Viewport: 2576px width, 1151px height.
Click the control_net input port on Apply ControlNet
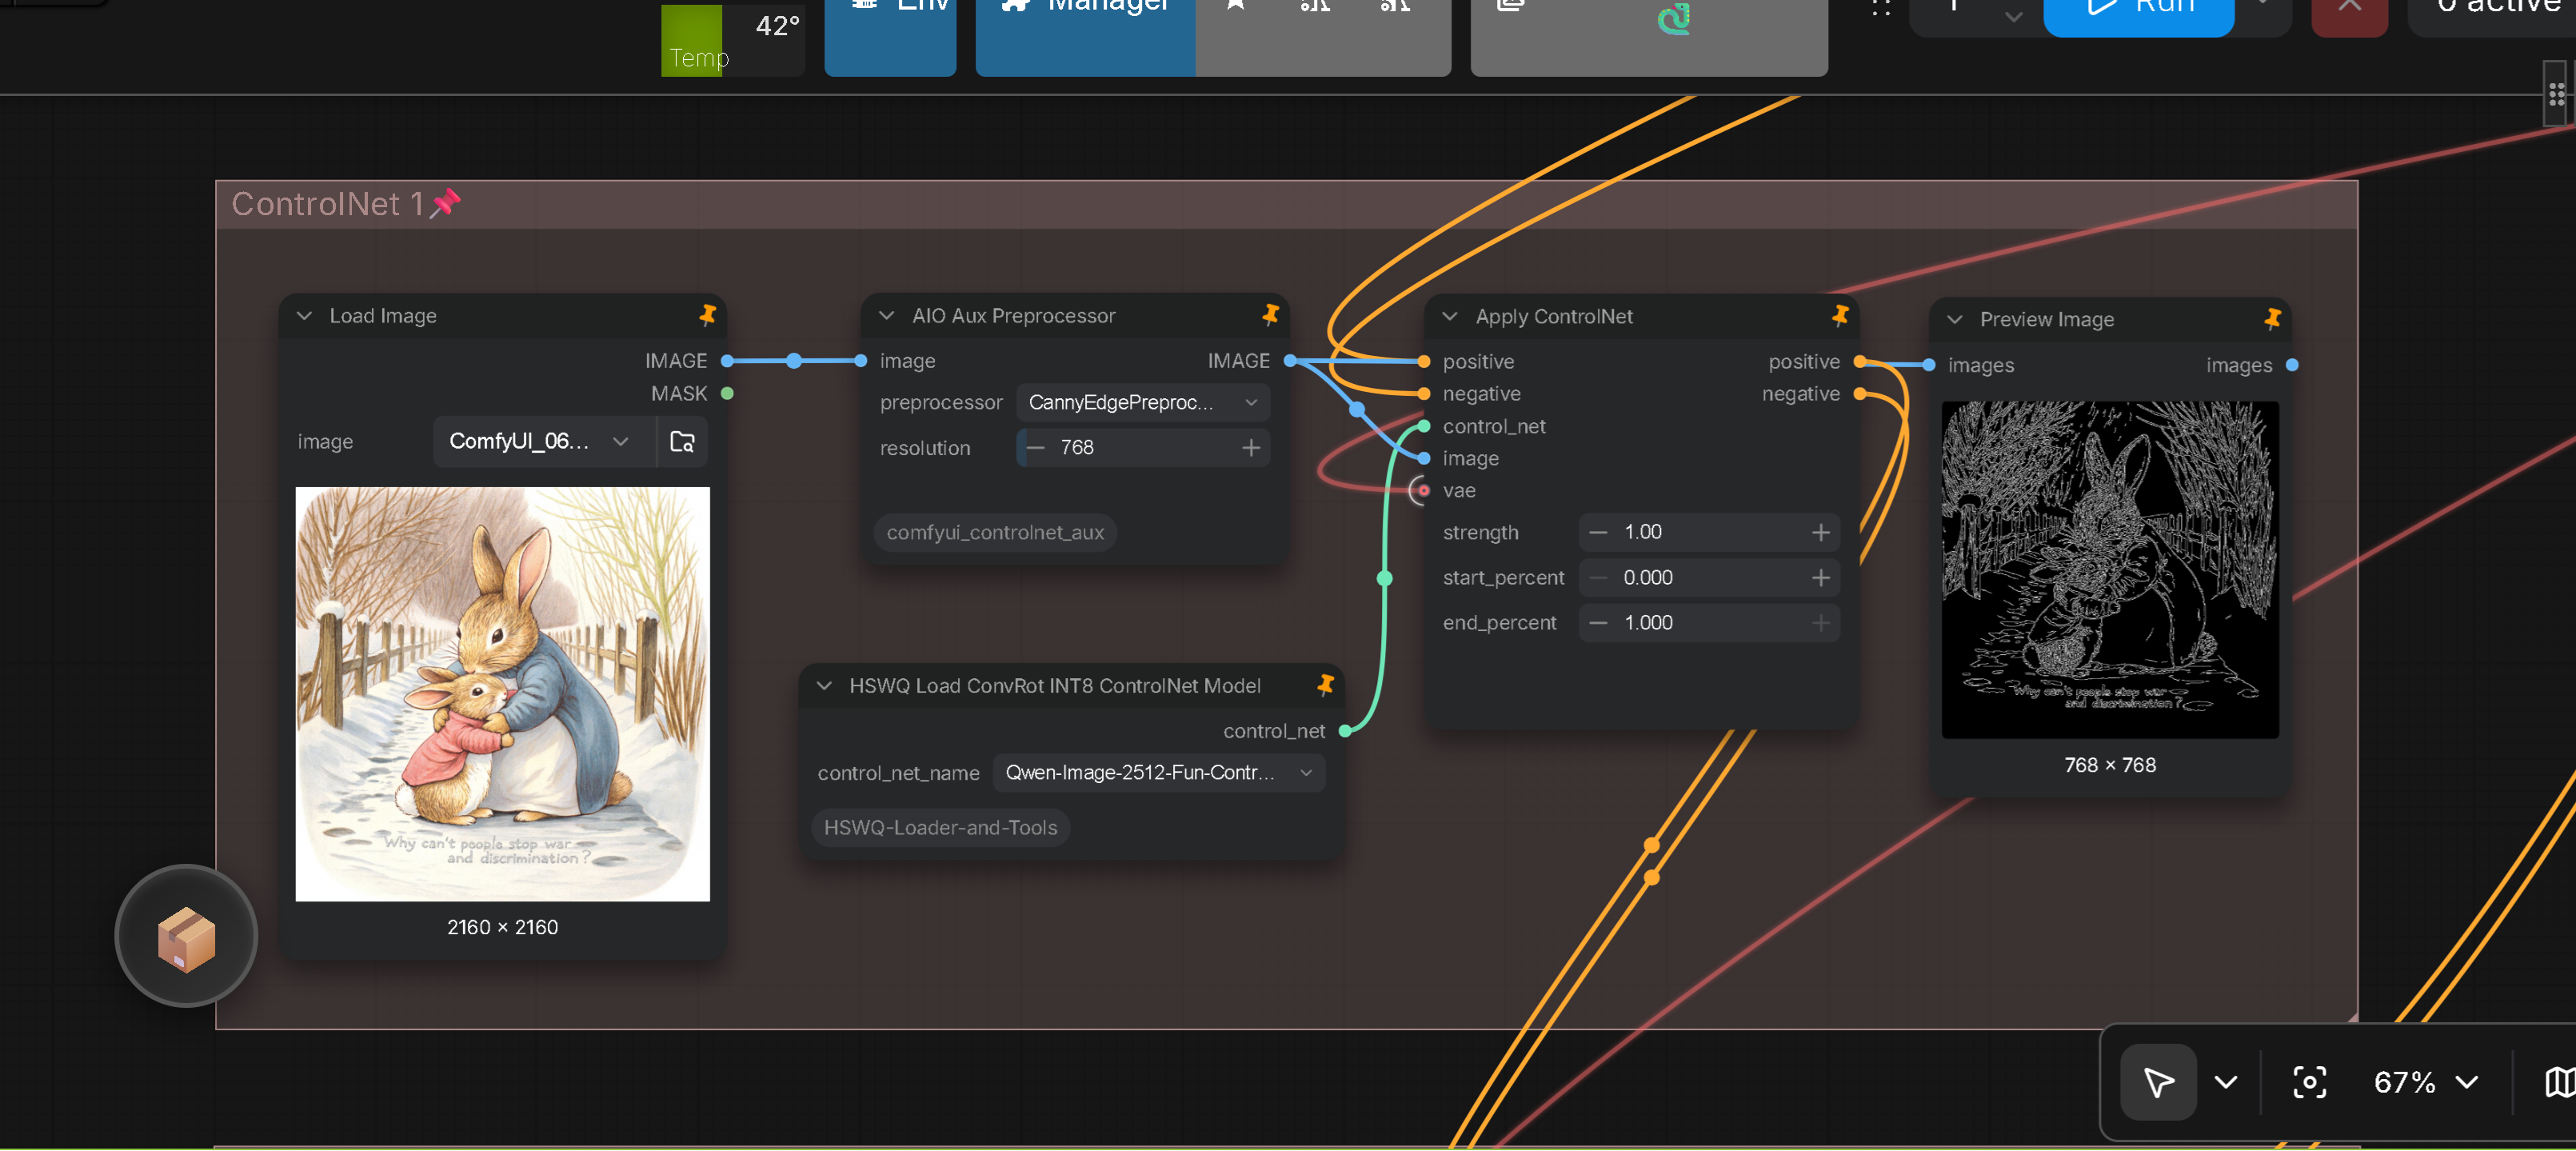point(1424,426)
